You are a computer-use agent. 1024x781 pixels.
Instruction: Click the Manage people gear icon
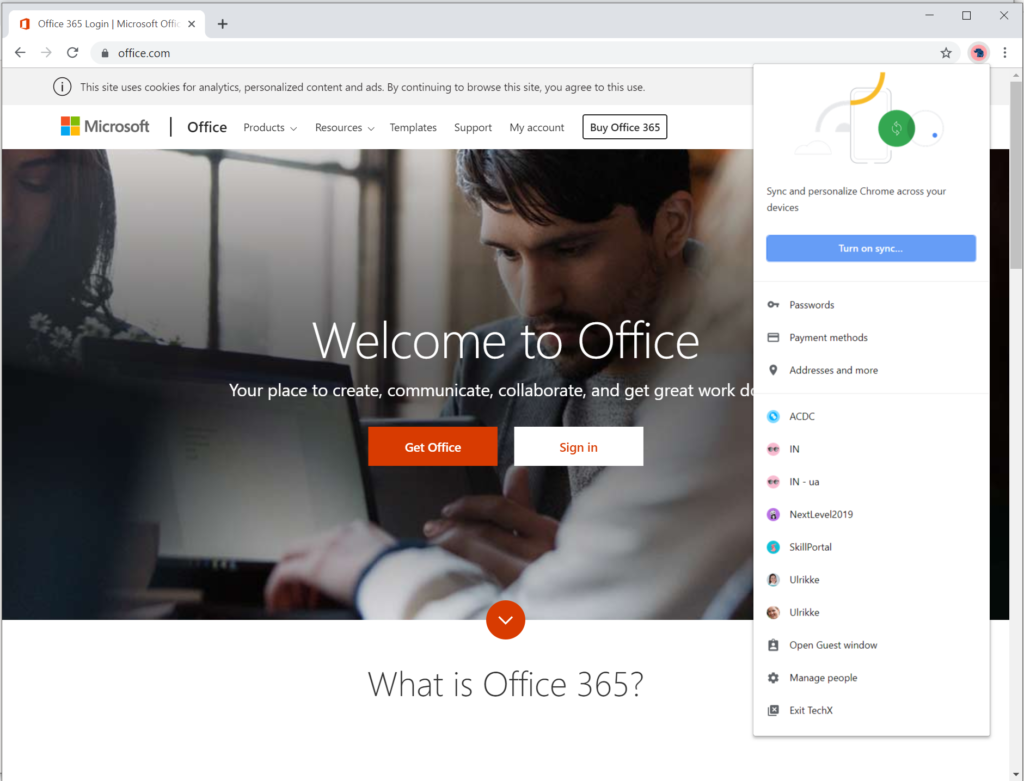pyautogui.click(x=773, y=678)
